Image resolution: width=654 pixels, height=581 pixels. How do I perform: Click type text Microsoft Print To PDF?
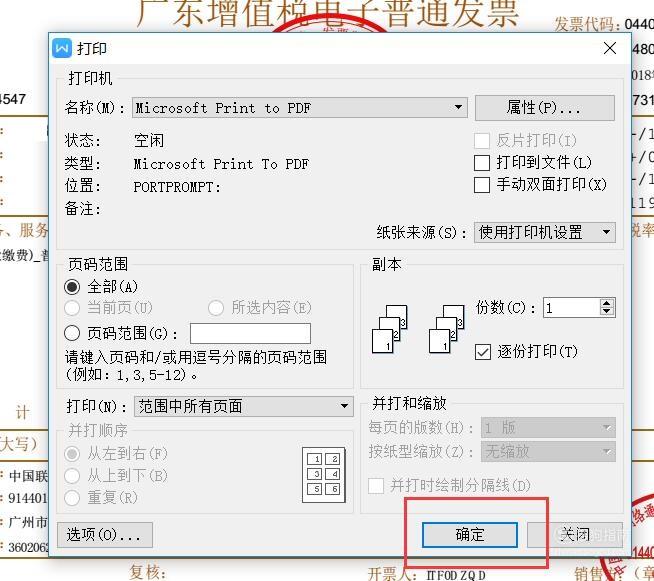(x=221, y=164)
